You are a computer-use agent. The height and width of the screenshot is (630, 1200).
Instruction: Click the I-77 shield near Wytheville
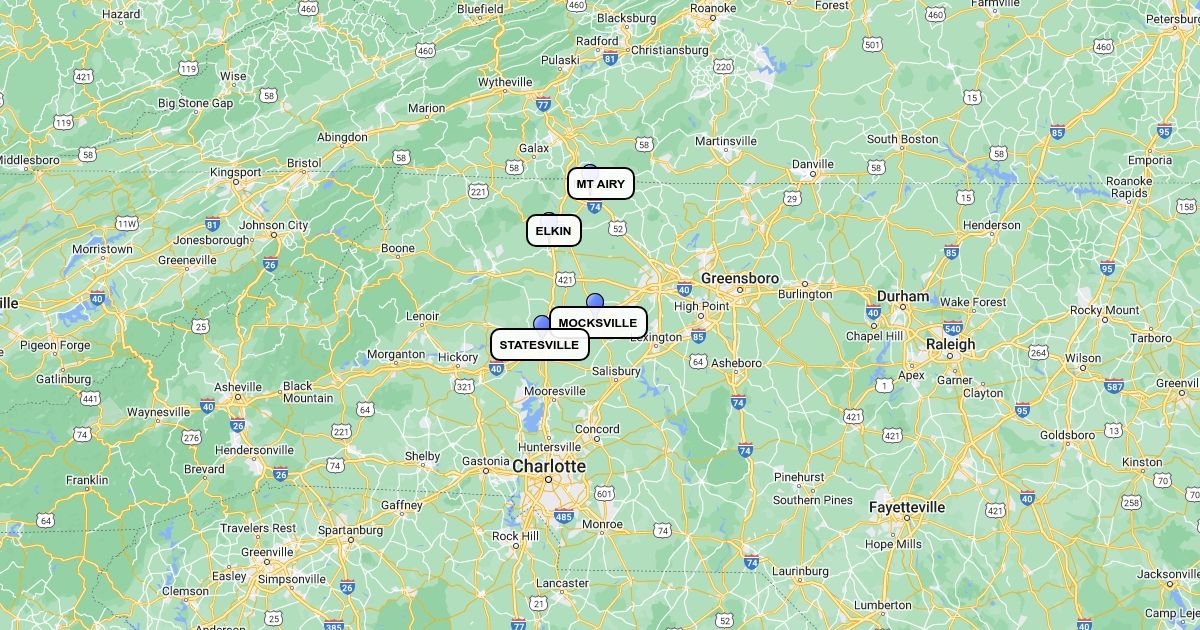point(543,103)
